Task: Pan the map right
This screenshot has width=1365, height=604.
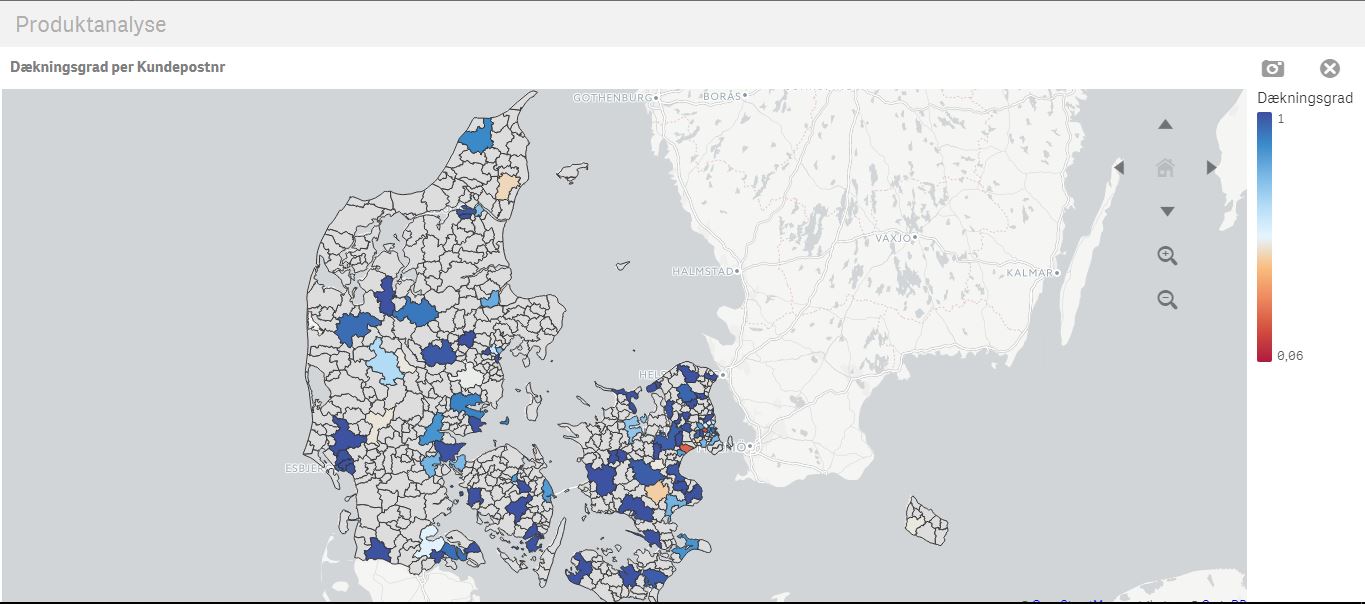Action: [x=1211, y=168]
